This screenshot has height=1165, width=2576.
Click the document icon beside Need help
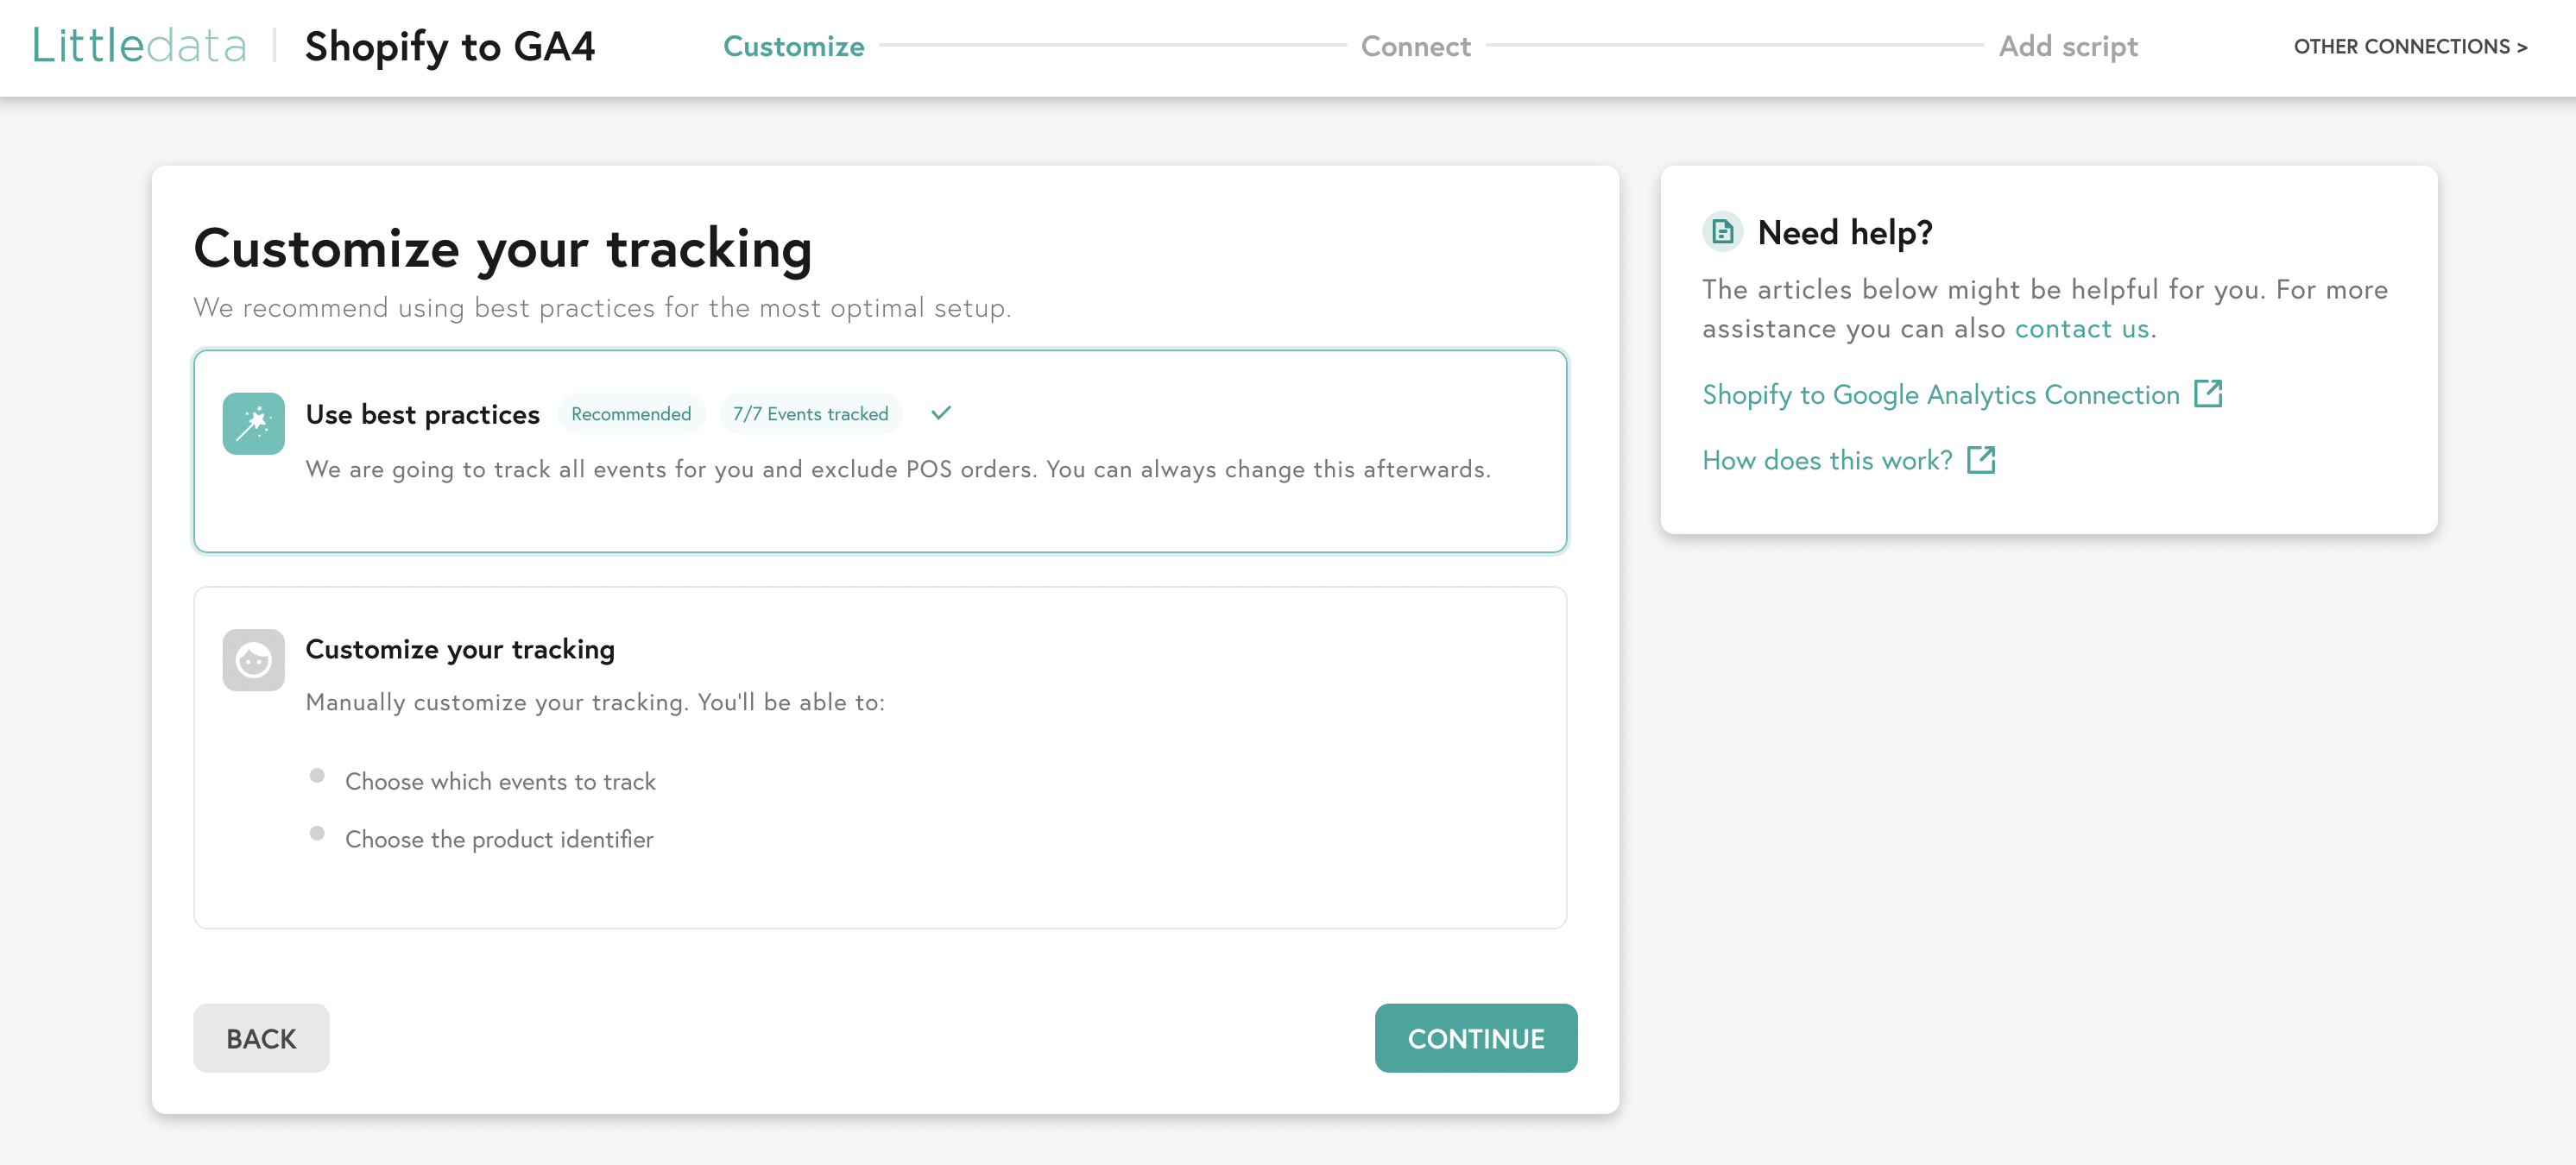(x=1722, y=232)
